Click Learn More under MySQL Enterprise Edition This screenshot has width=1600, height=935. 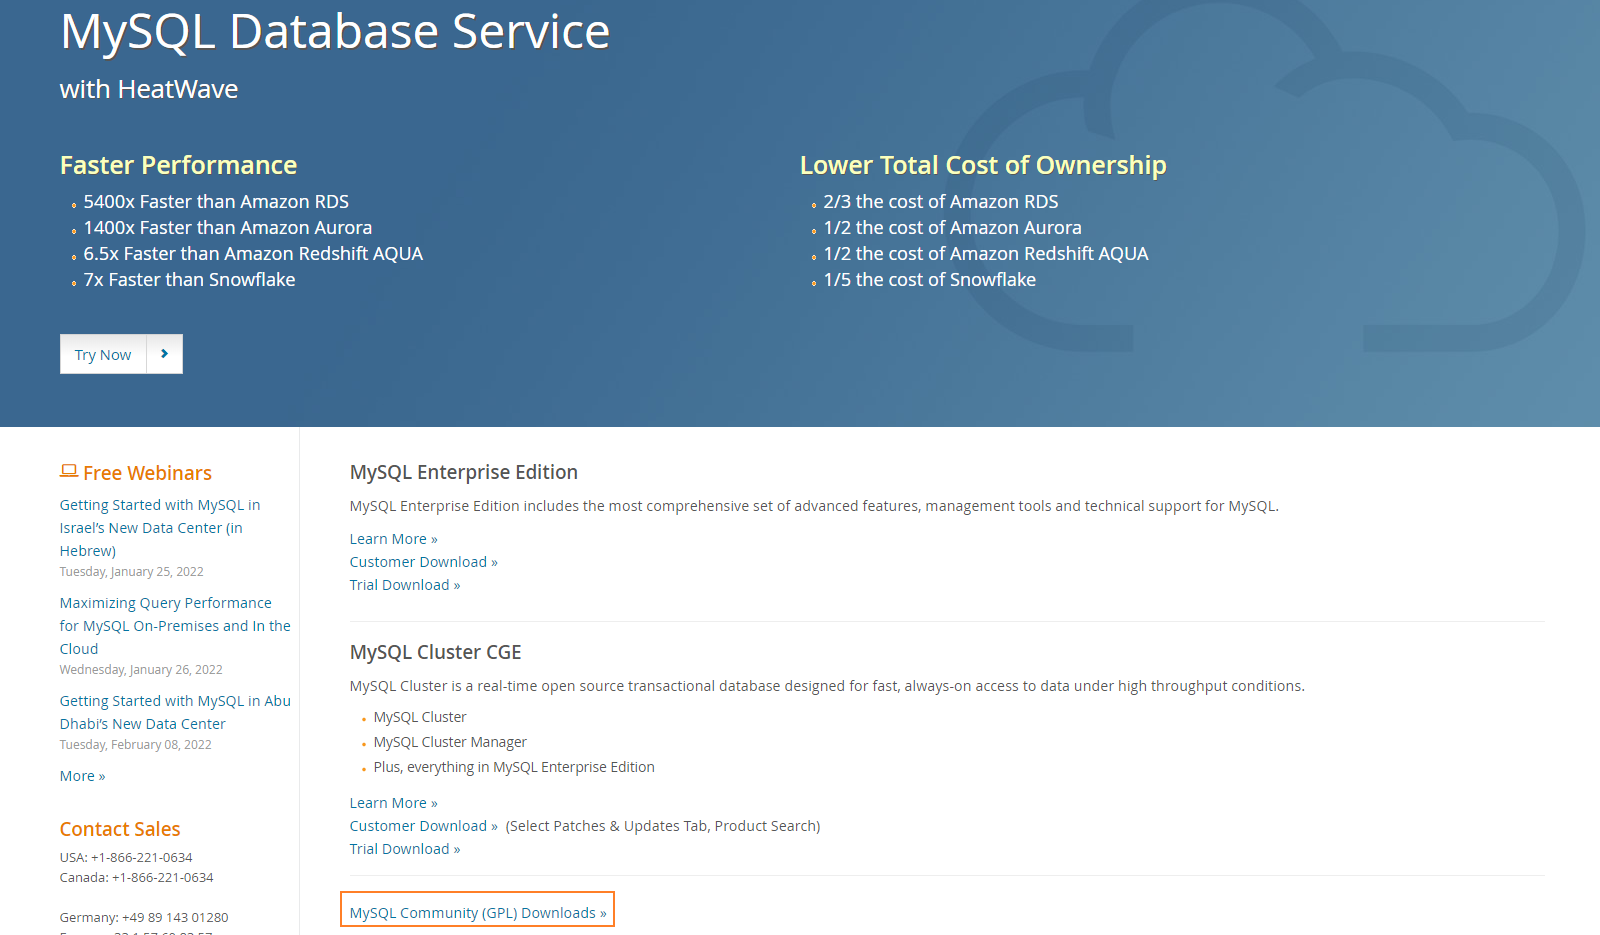393,539
